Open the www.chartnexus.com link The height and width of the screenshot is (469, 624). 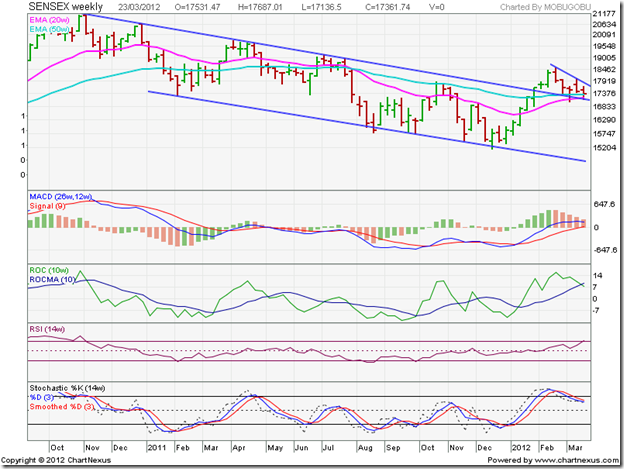tap(576, 460)
